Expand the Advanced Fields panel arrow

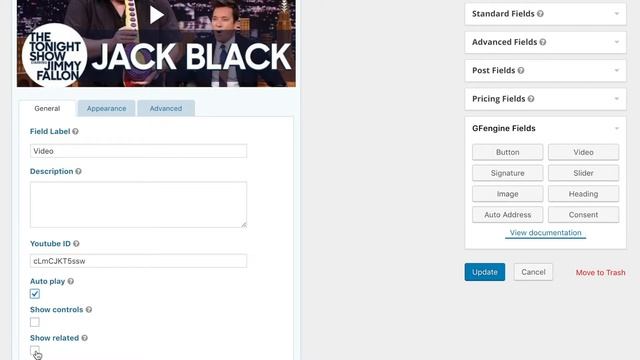pos(617,42)
